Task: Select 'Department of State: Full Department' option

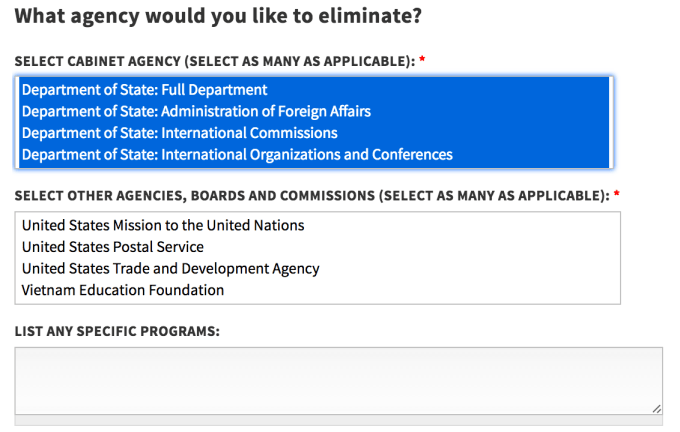Action: [145, 90]
